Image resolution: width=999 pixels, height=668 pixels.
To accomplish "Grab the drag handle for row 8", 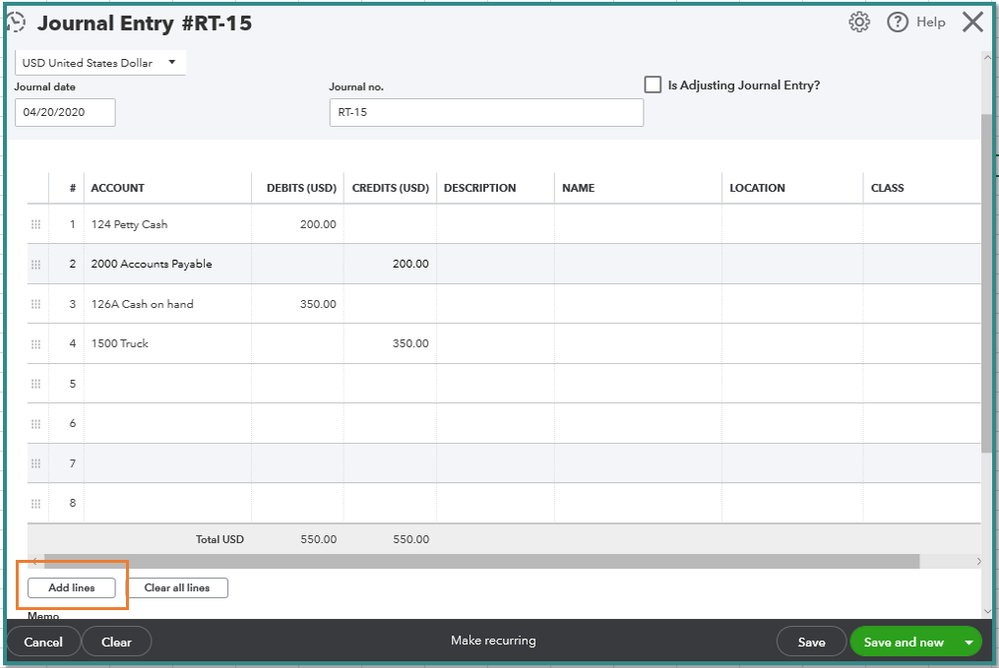I will [36, 503].
